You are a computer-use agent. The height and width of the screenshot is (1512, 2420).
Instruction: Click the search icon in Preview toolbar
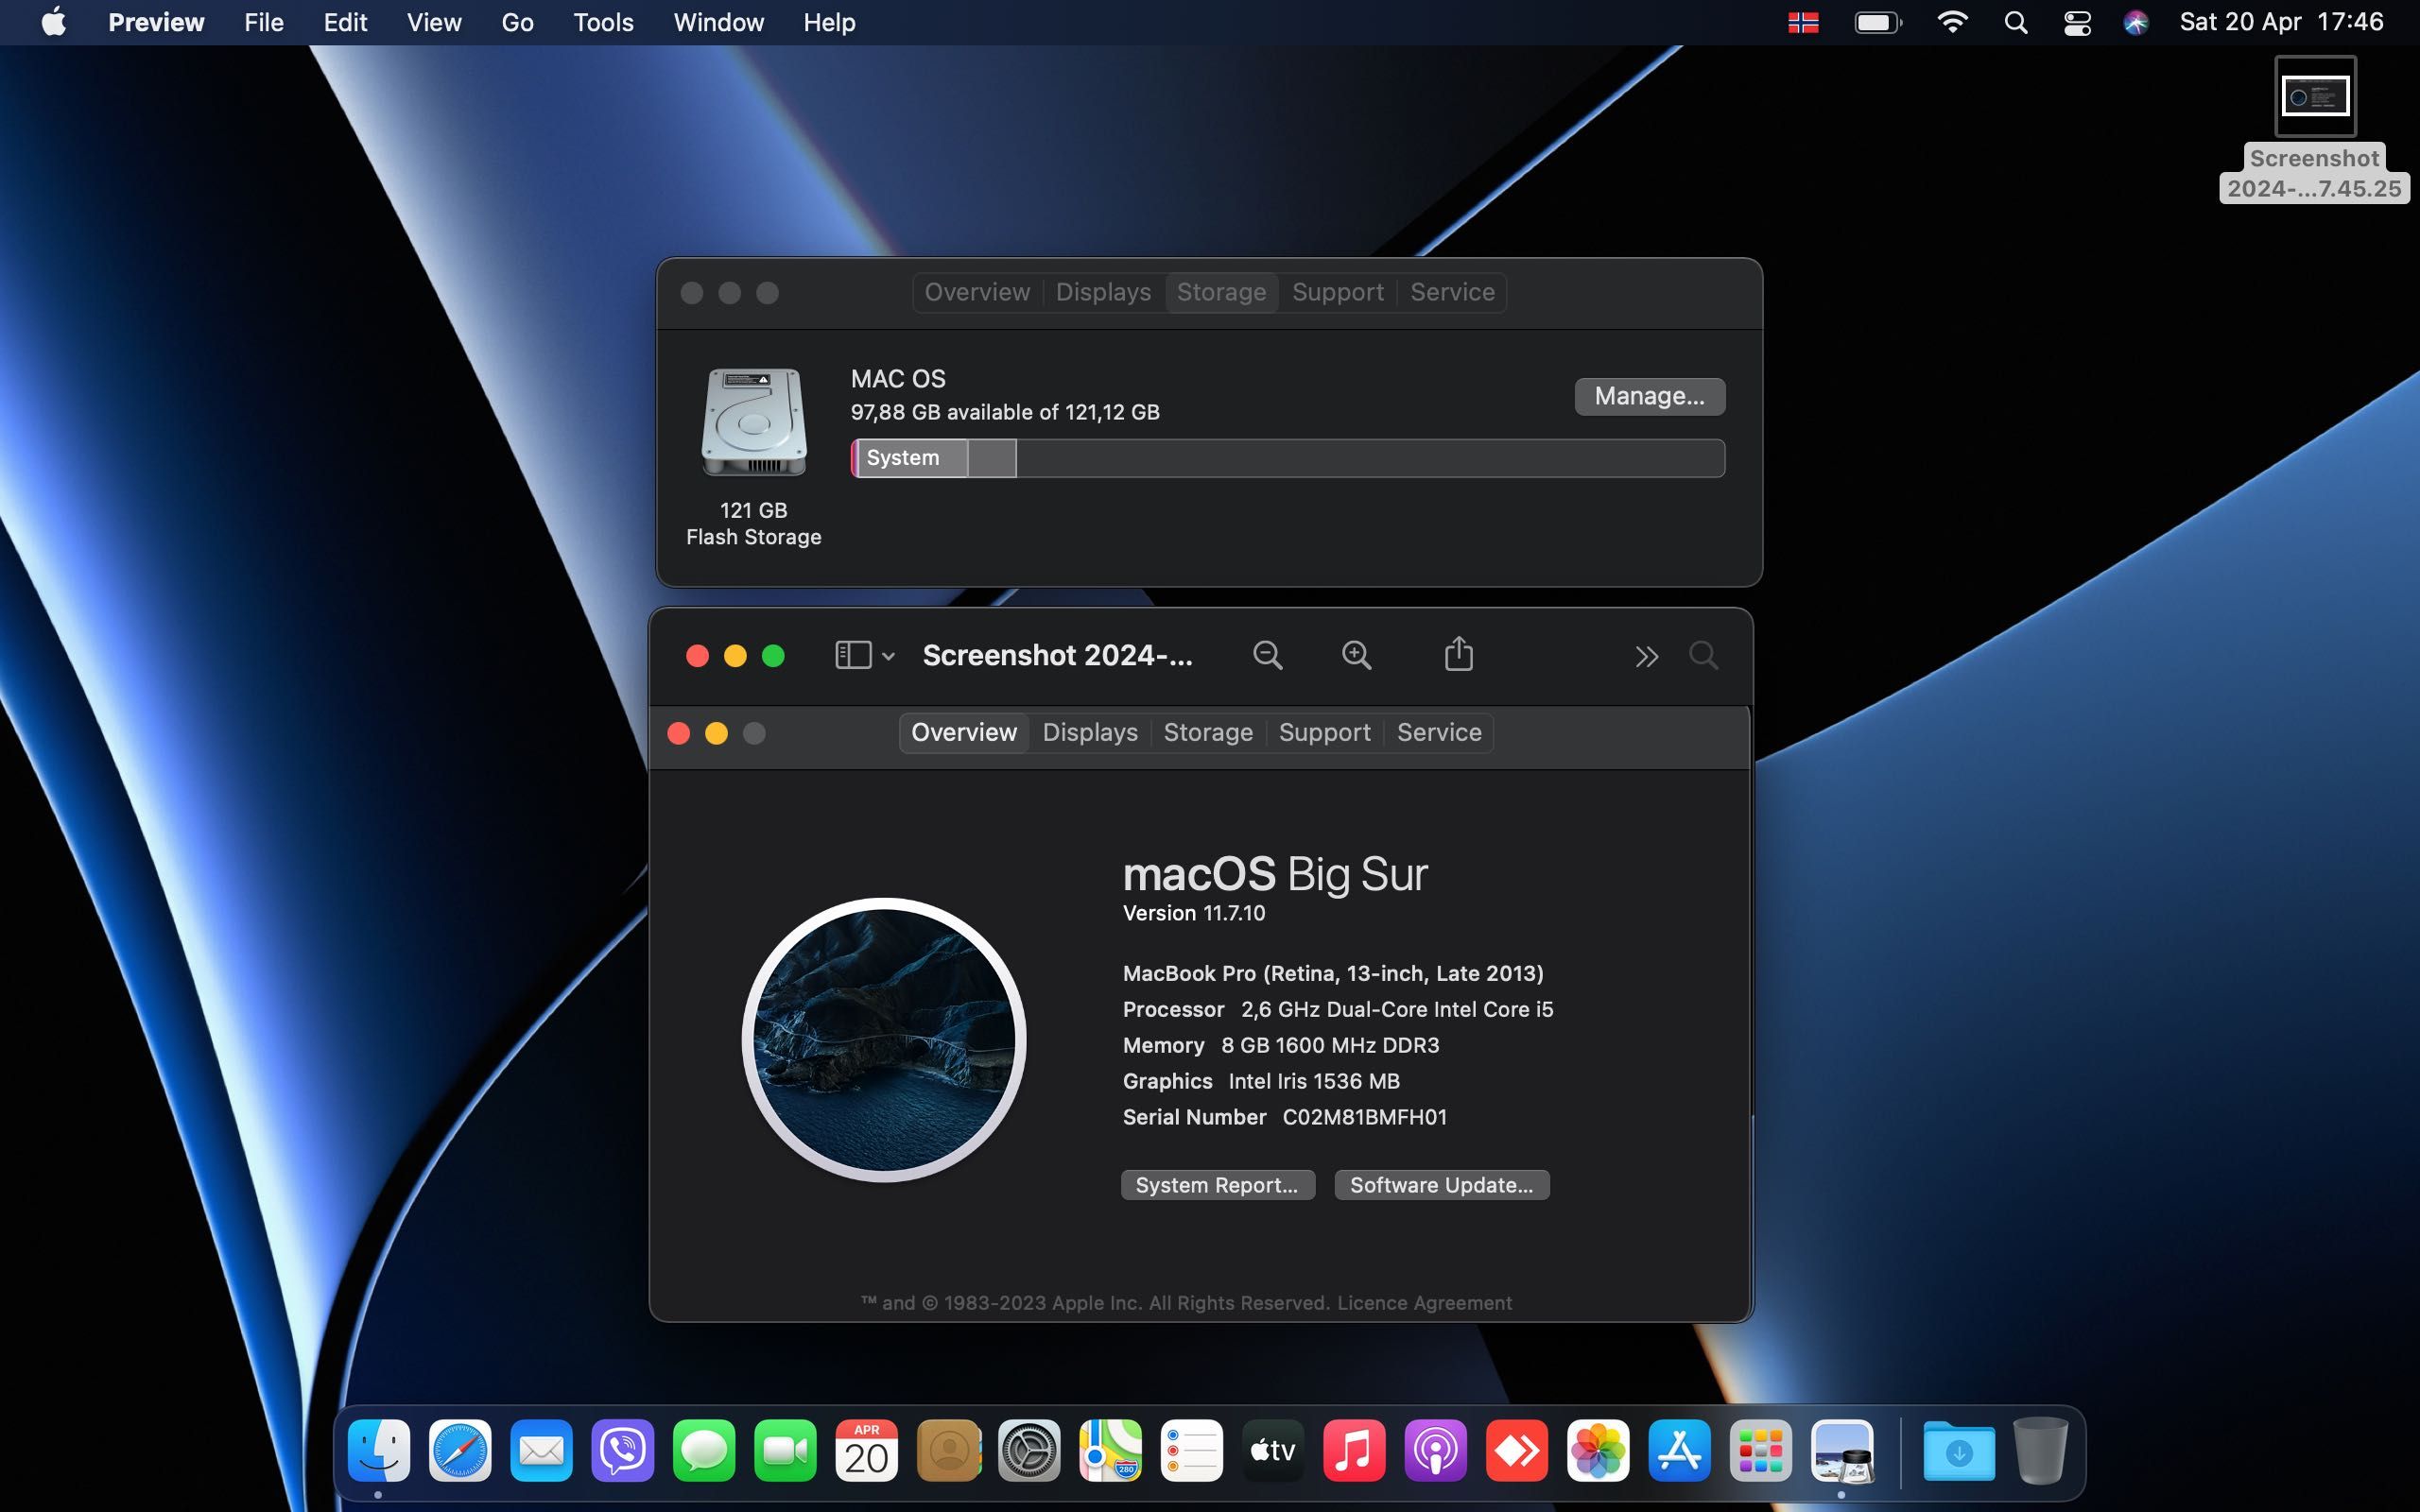(1703, 655)
